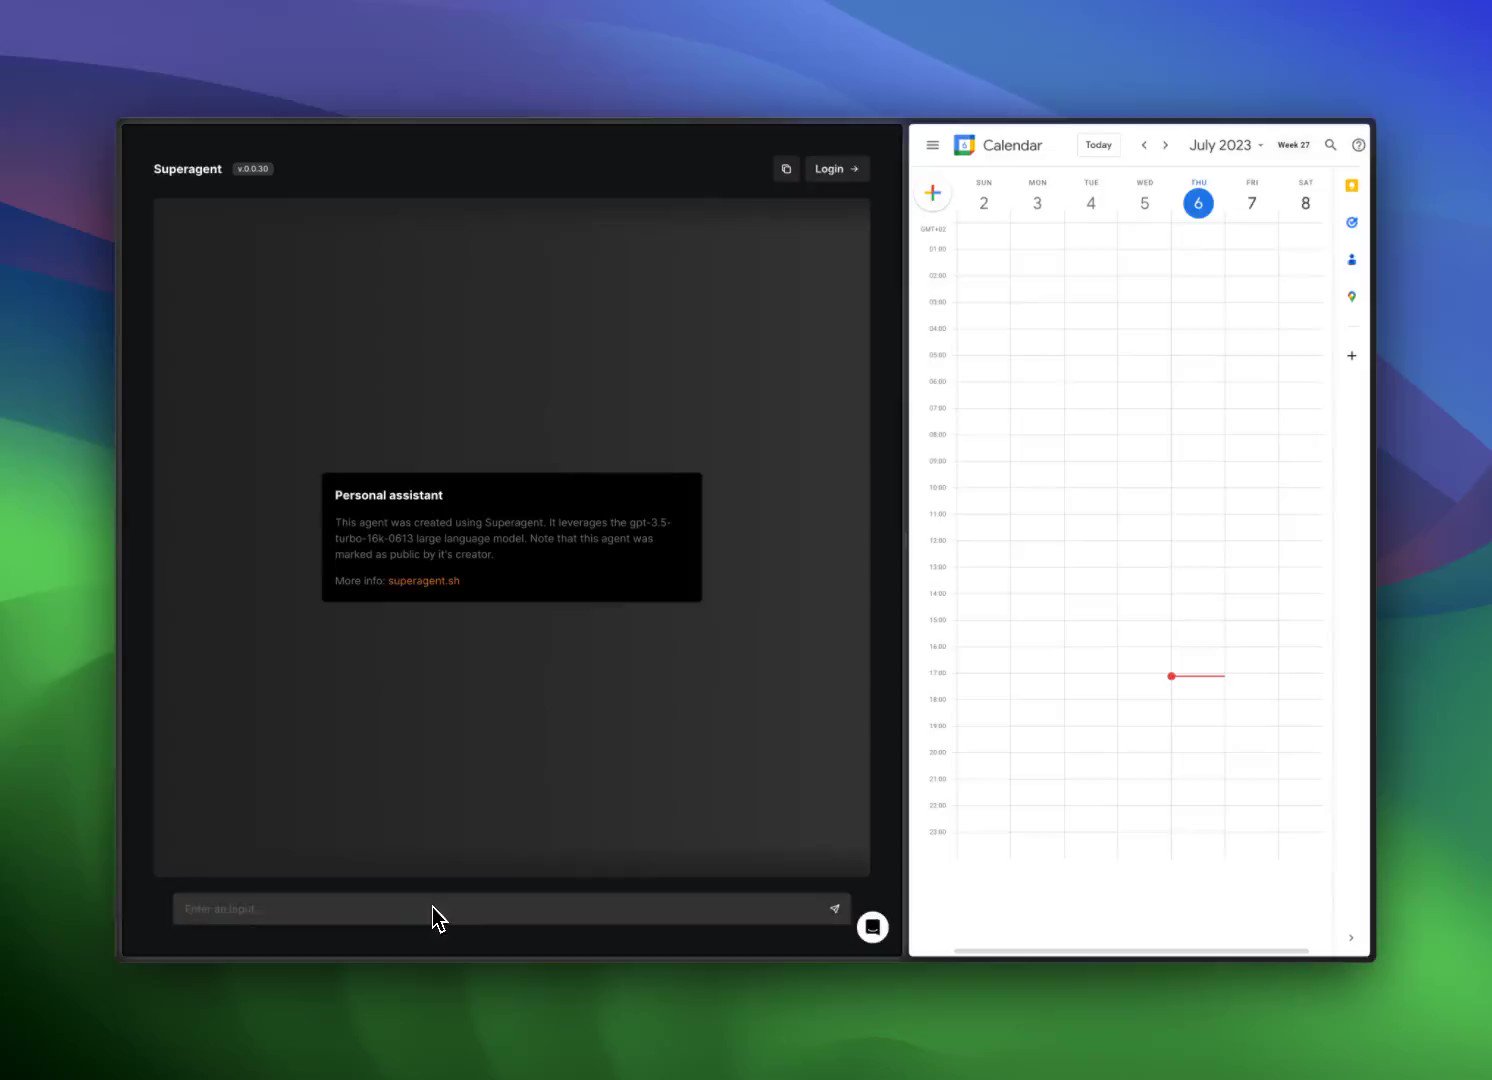1492x1080 pixels.
Task: Open the Calendar hamburger menu
Action: (x=932, y=144)
